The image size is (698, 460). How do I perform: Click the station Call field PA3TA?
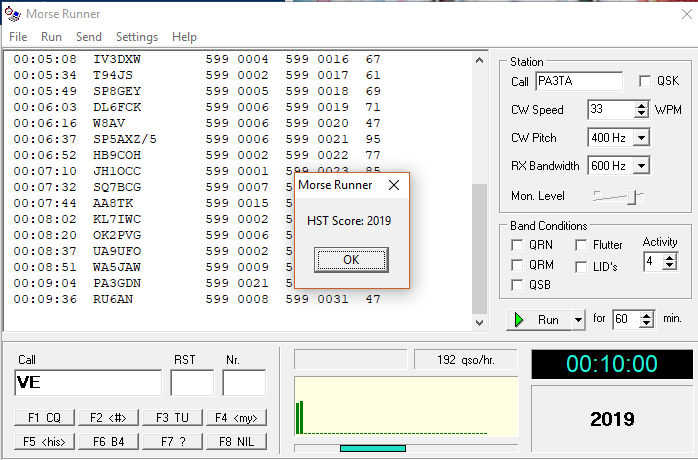pyautogui.click(x=579, y=81)
